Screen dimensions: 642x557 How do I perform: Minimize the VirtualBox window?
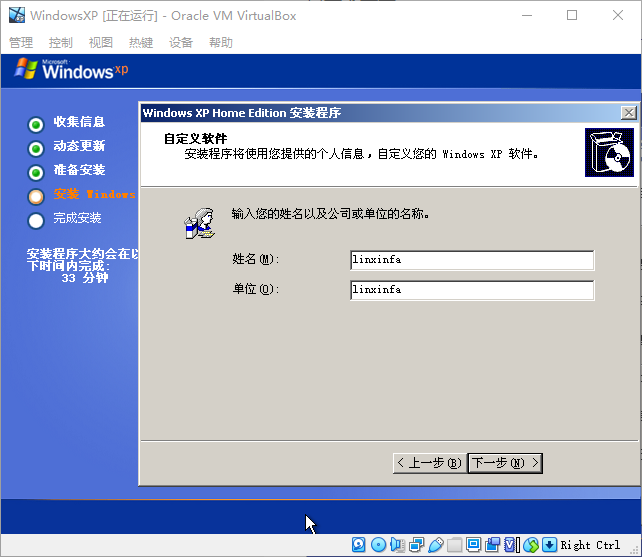(527, 16)
